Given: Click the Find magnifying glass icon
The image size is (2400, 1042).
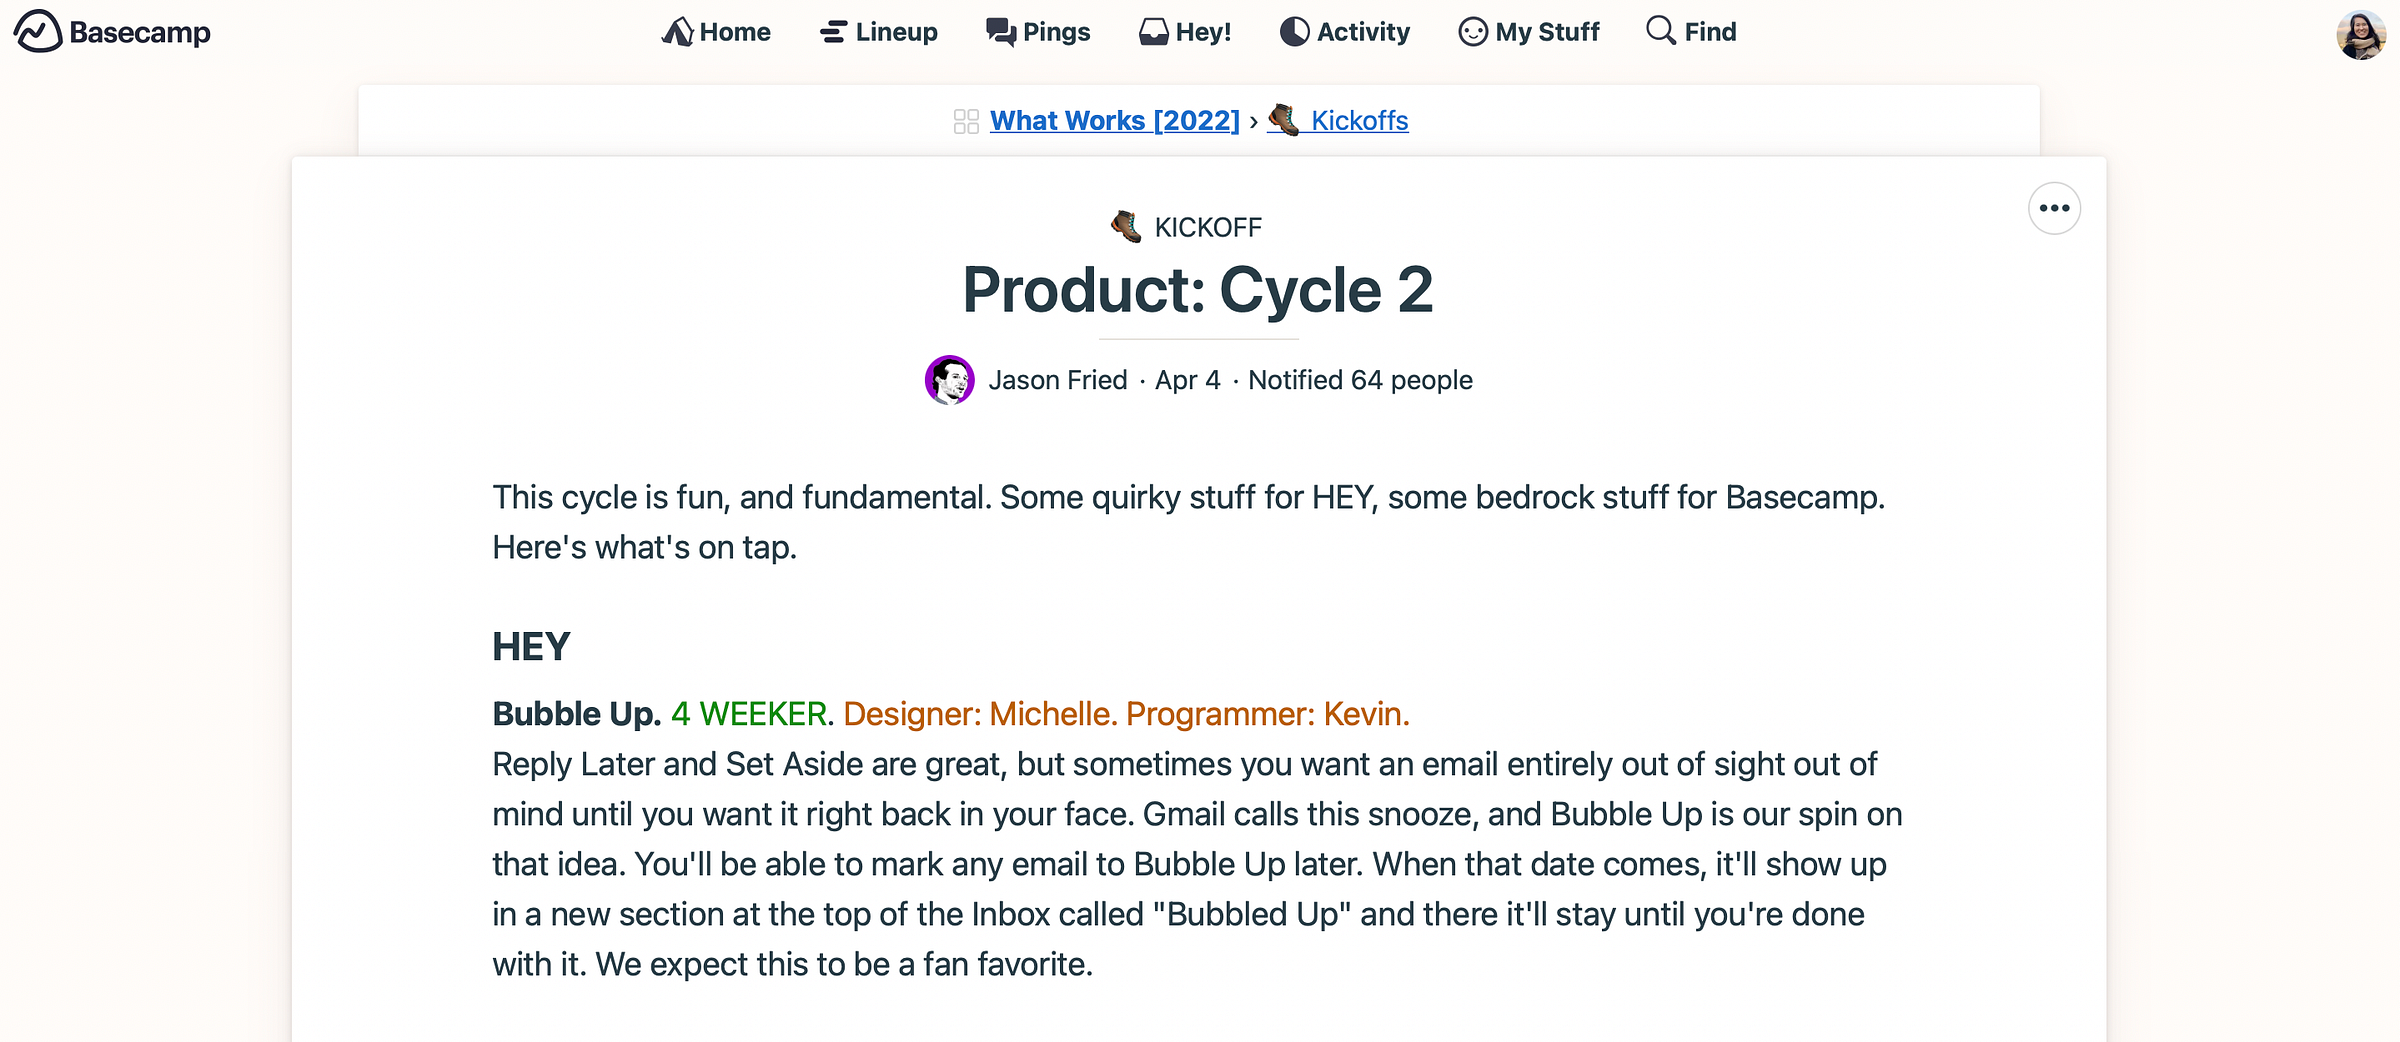Looking at the screenshot, I should tap(1660, 30).
